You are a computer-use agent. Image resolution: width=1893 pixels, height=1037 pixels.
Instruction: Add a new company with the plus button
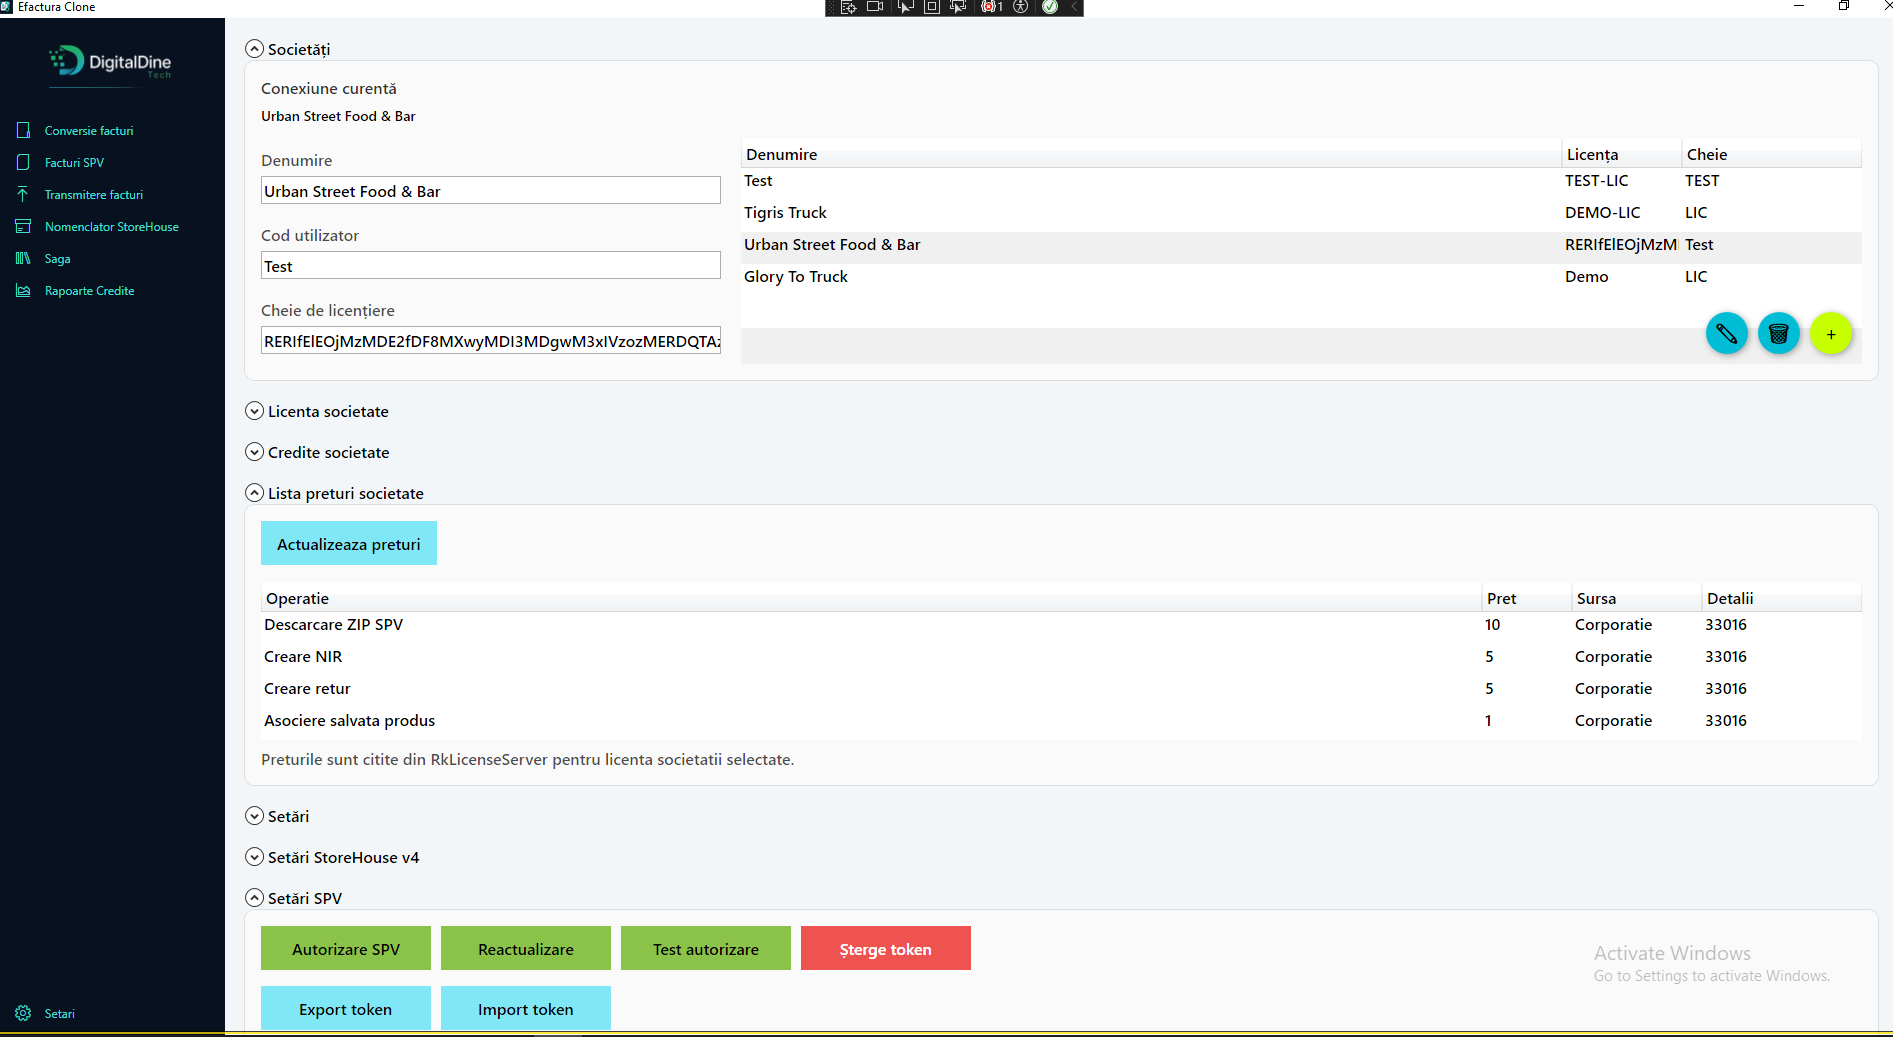pos(1831,334)
